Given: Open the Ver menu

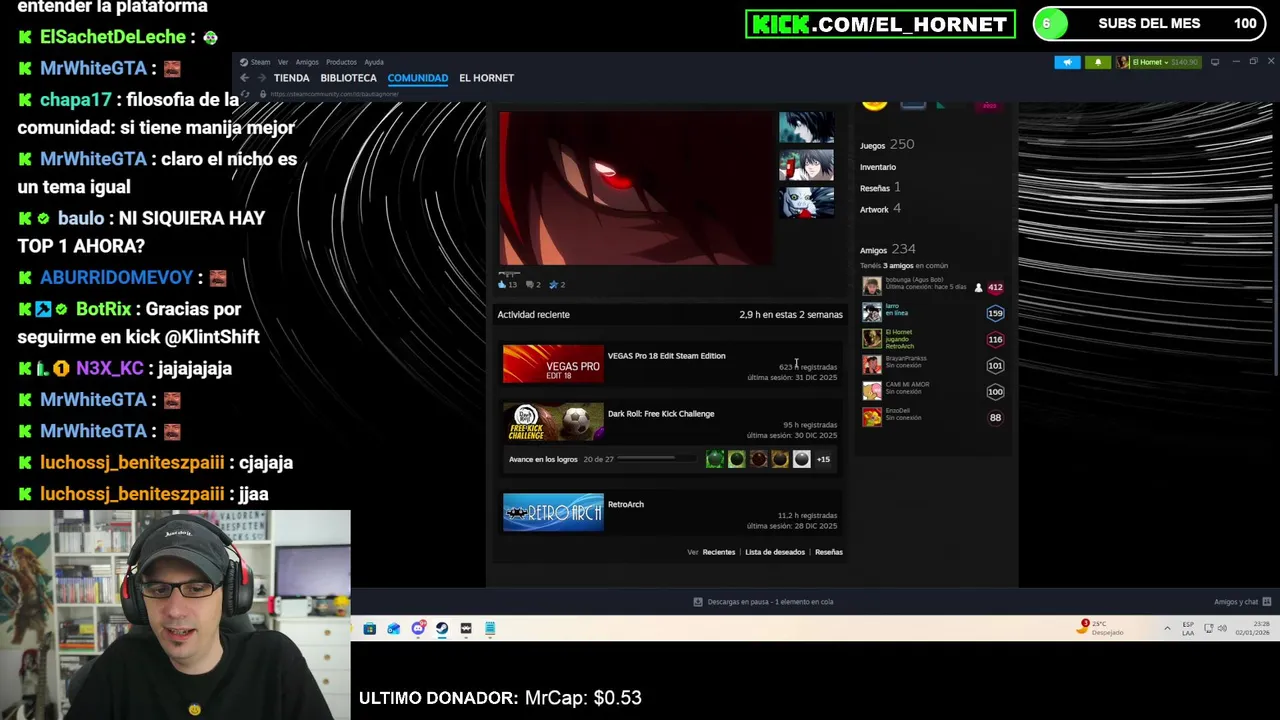Looking at the screenshot, I should tap(283, 62).
